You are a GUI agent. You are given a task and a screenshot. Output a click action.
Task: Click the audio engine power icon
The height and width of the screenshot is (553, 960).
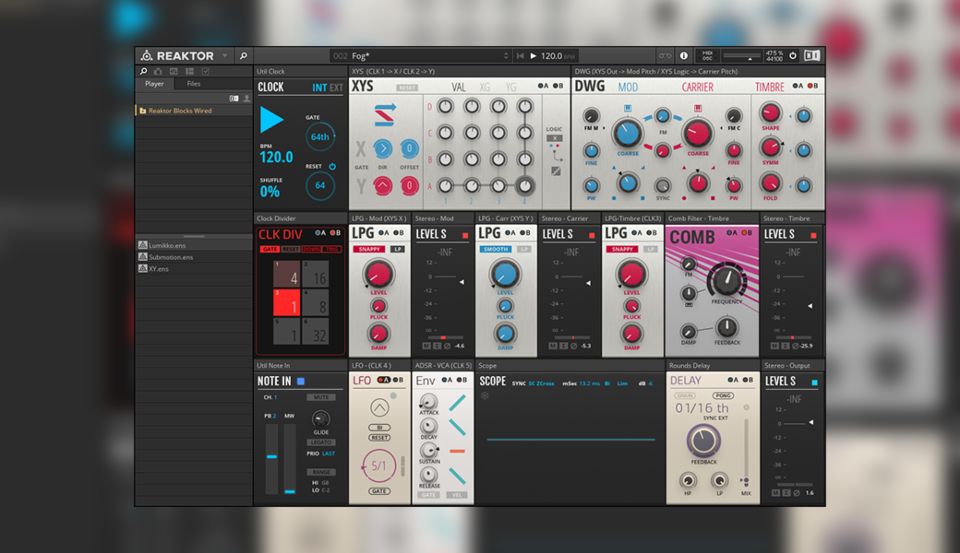793,56
